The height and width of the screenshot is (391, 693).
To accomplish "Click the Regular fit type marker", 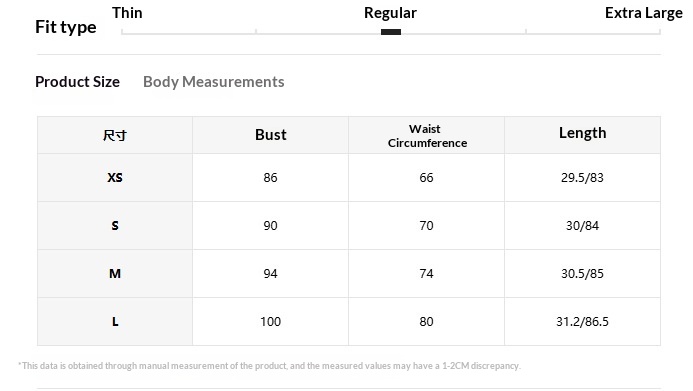I will tap(391, 32).
